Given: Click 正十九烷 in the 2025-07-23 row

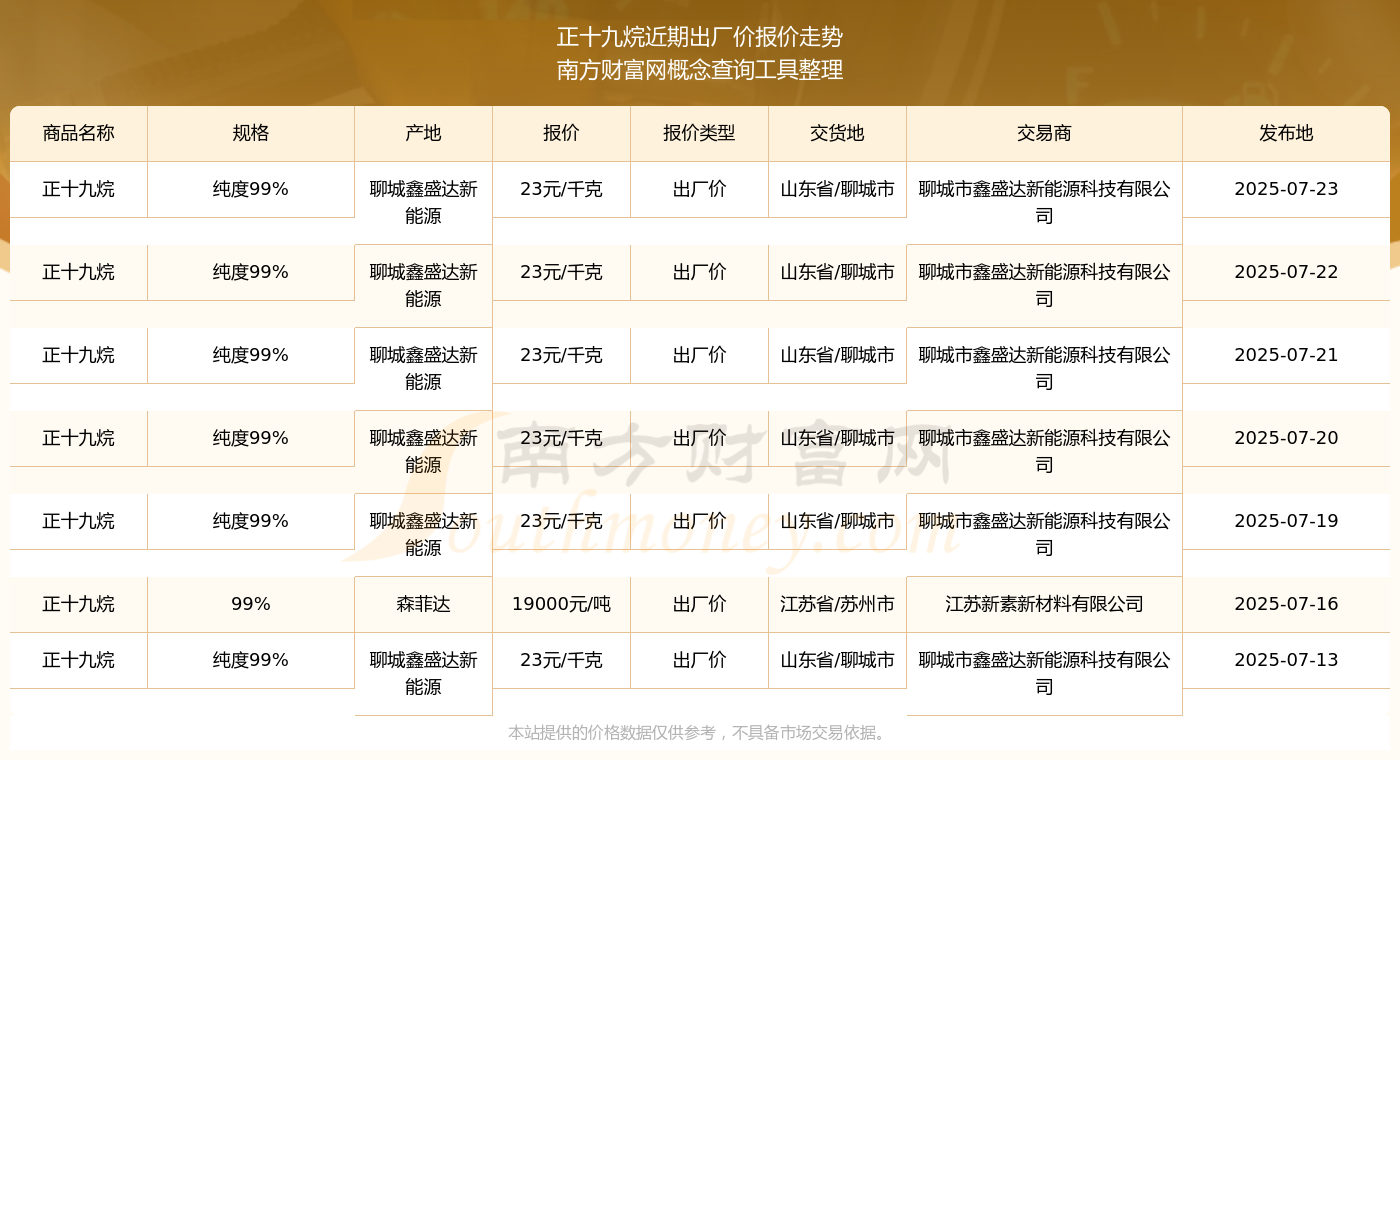Looking at the screenshot, I should coord(79,189).
